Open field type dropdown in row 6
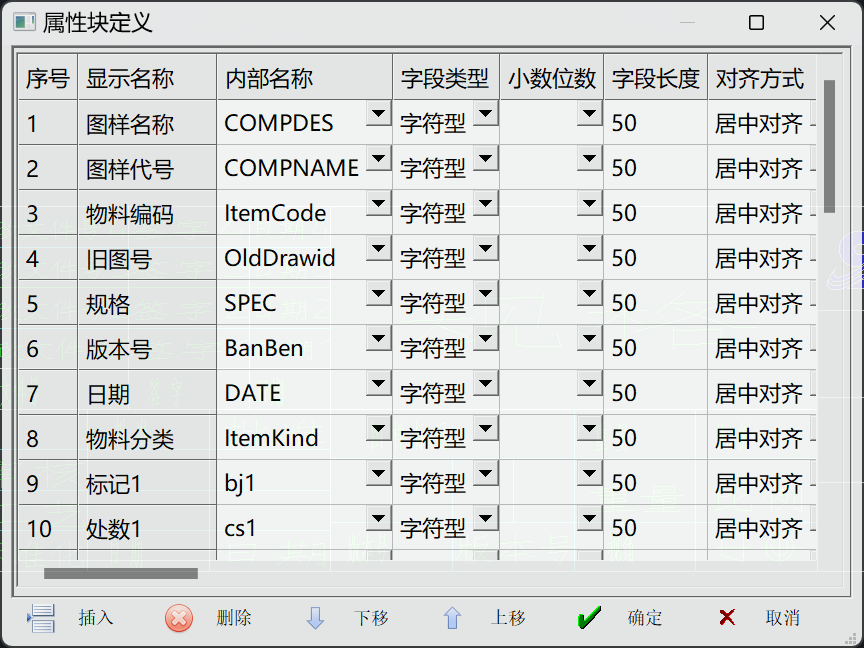Viewport: 864px width, 648px height. (x=485, y=339)
